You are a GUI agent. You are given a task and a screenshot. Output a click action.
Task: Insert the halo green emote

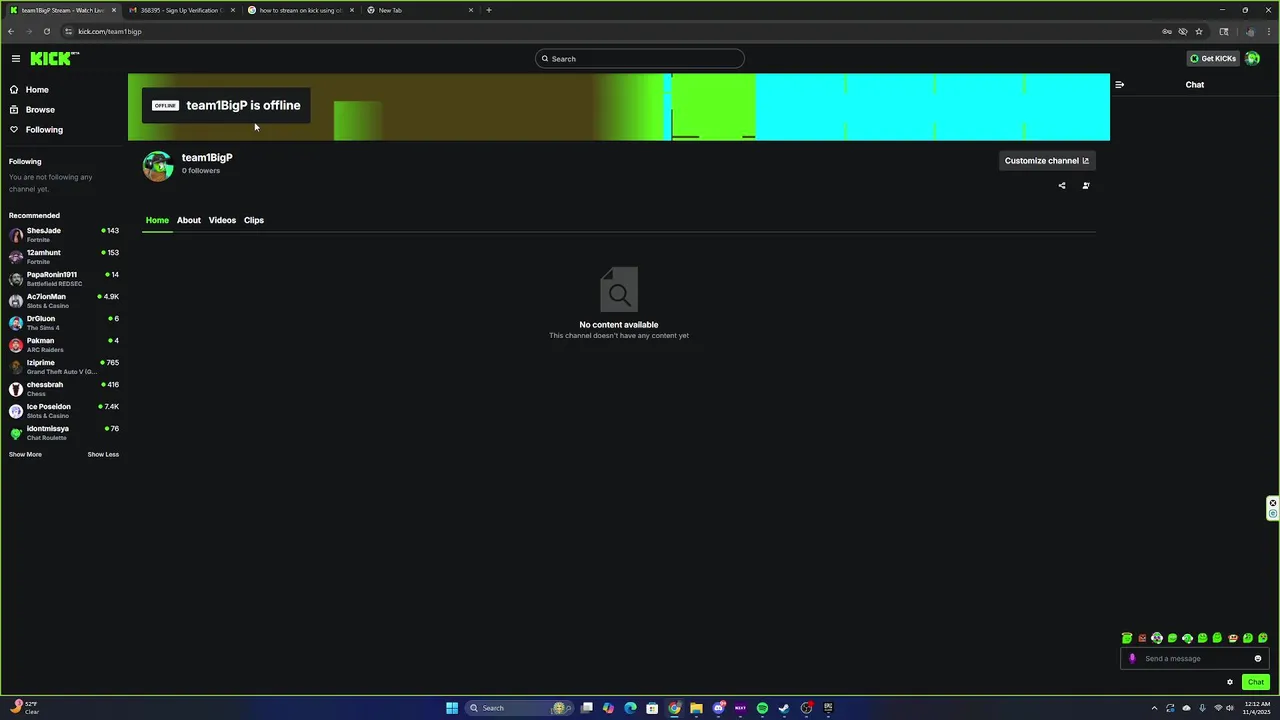[1127, 638]
